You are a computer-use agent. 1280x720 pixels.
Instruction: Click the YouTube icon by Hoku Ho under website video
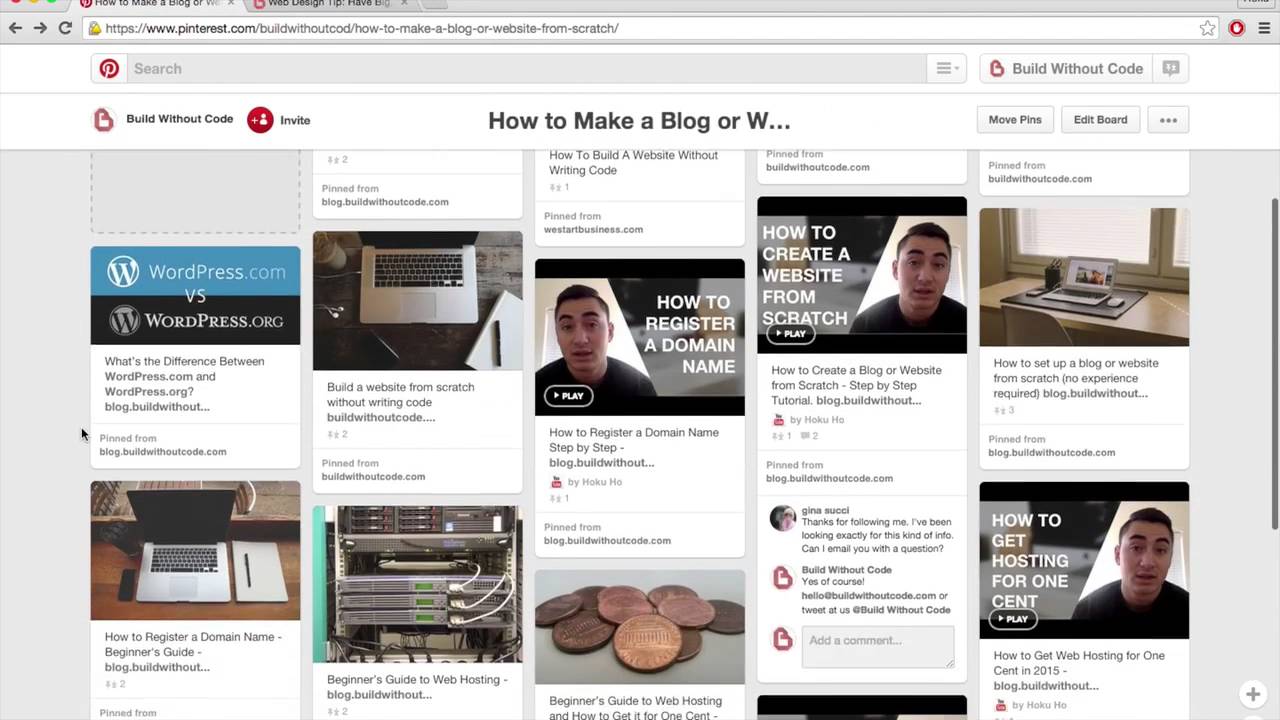coord(778,420)
